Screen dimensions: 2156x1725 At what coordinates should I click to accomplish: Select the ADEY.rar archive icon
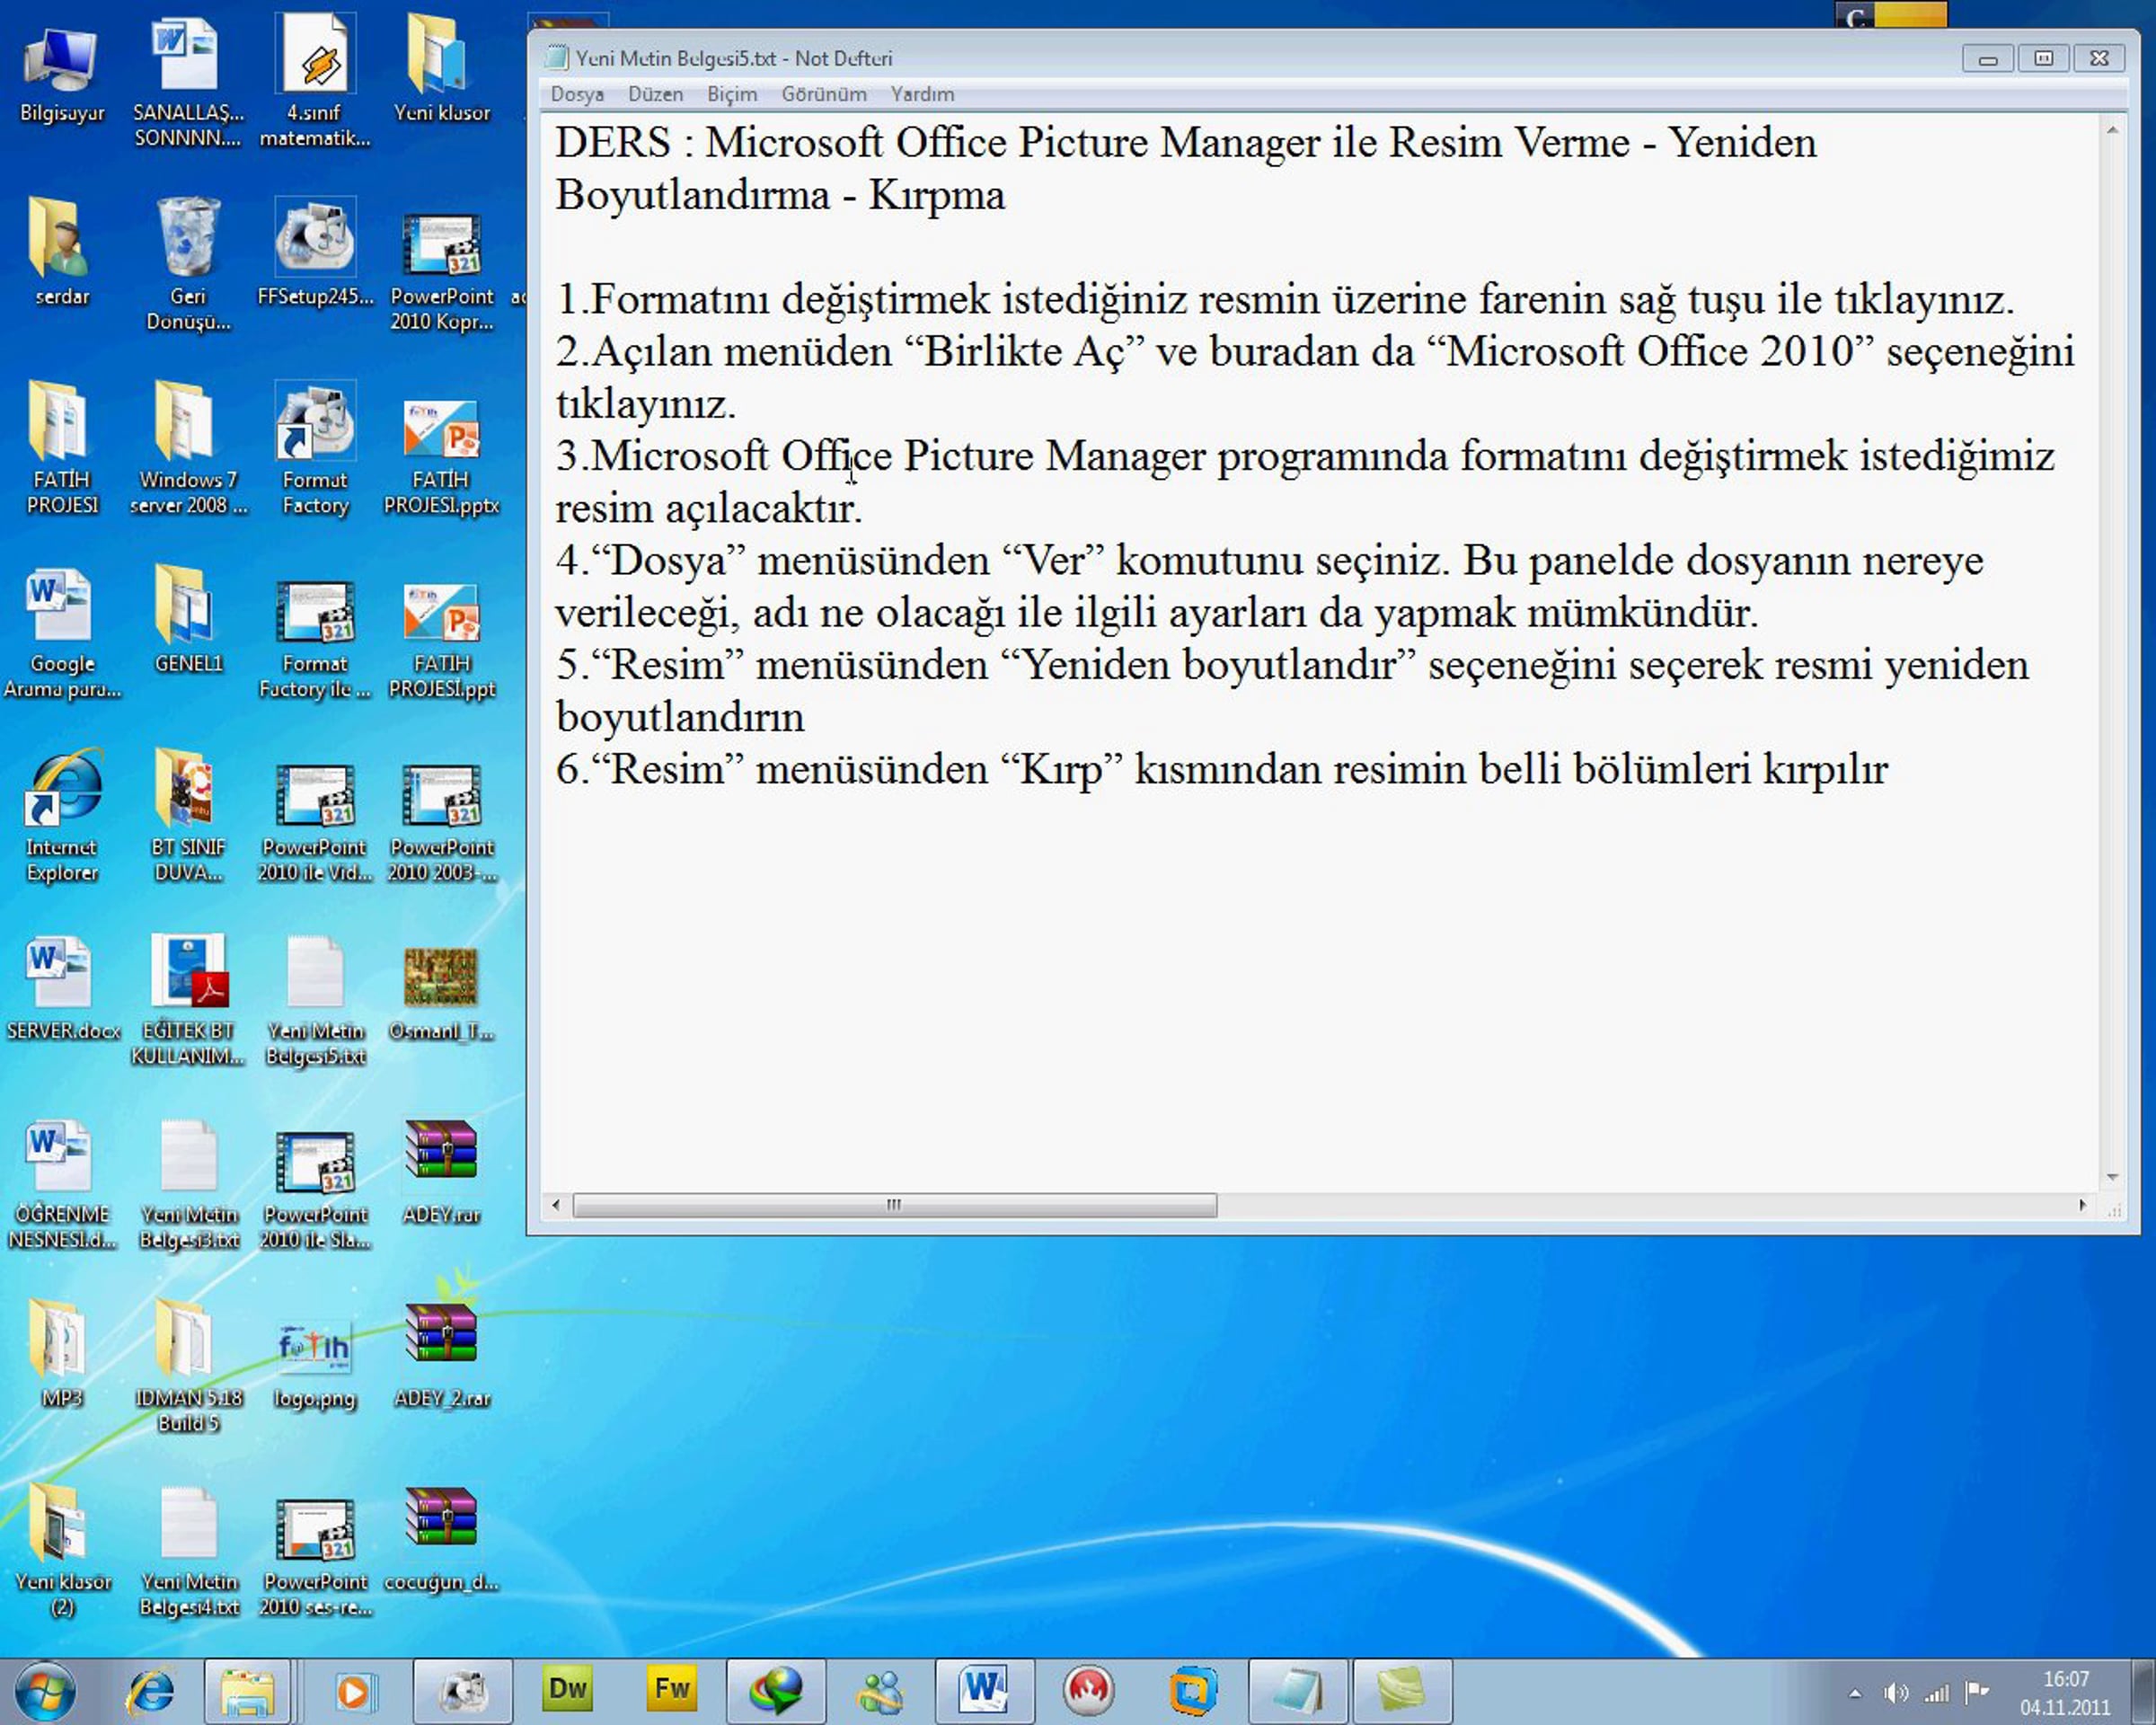coord(441,1172)
